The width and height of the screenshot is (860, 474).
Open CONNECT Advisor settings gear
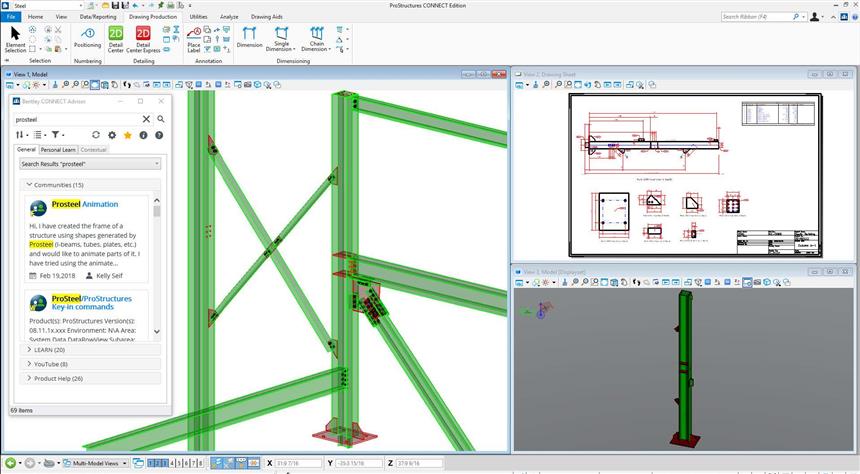pos(112,135)
